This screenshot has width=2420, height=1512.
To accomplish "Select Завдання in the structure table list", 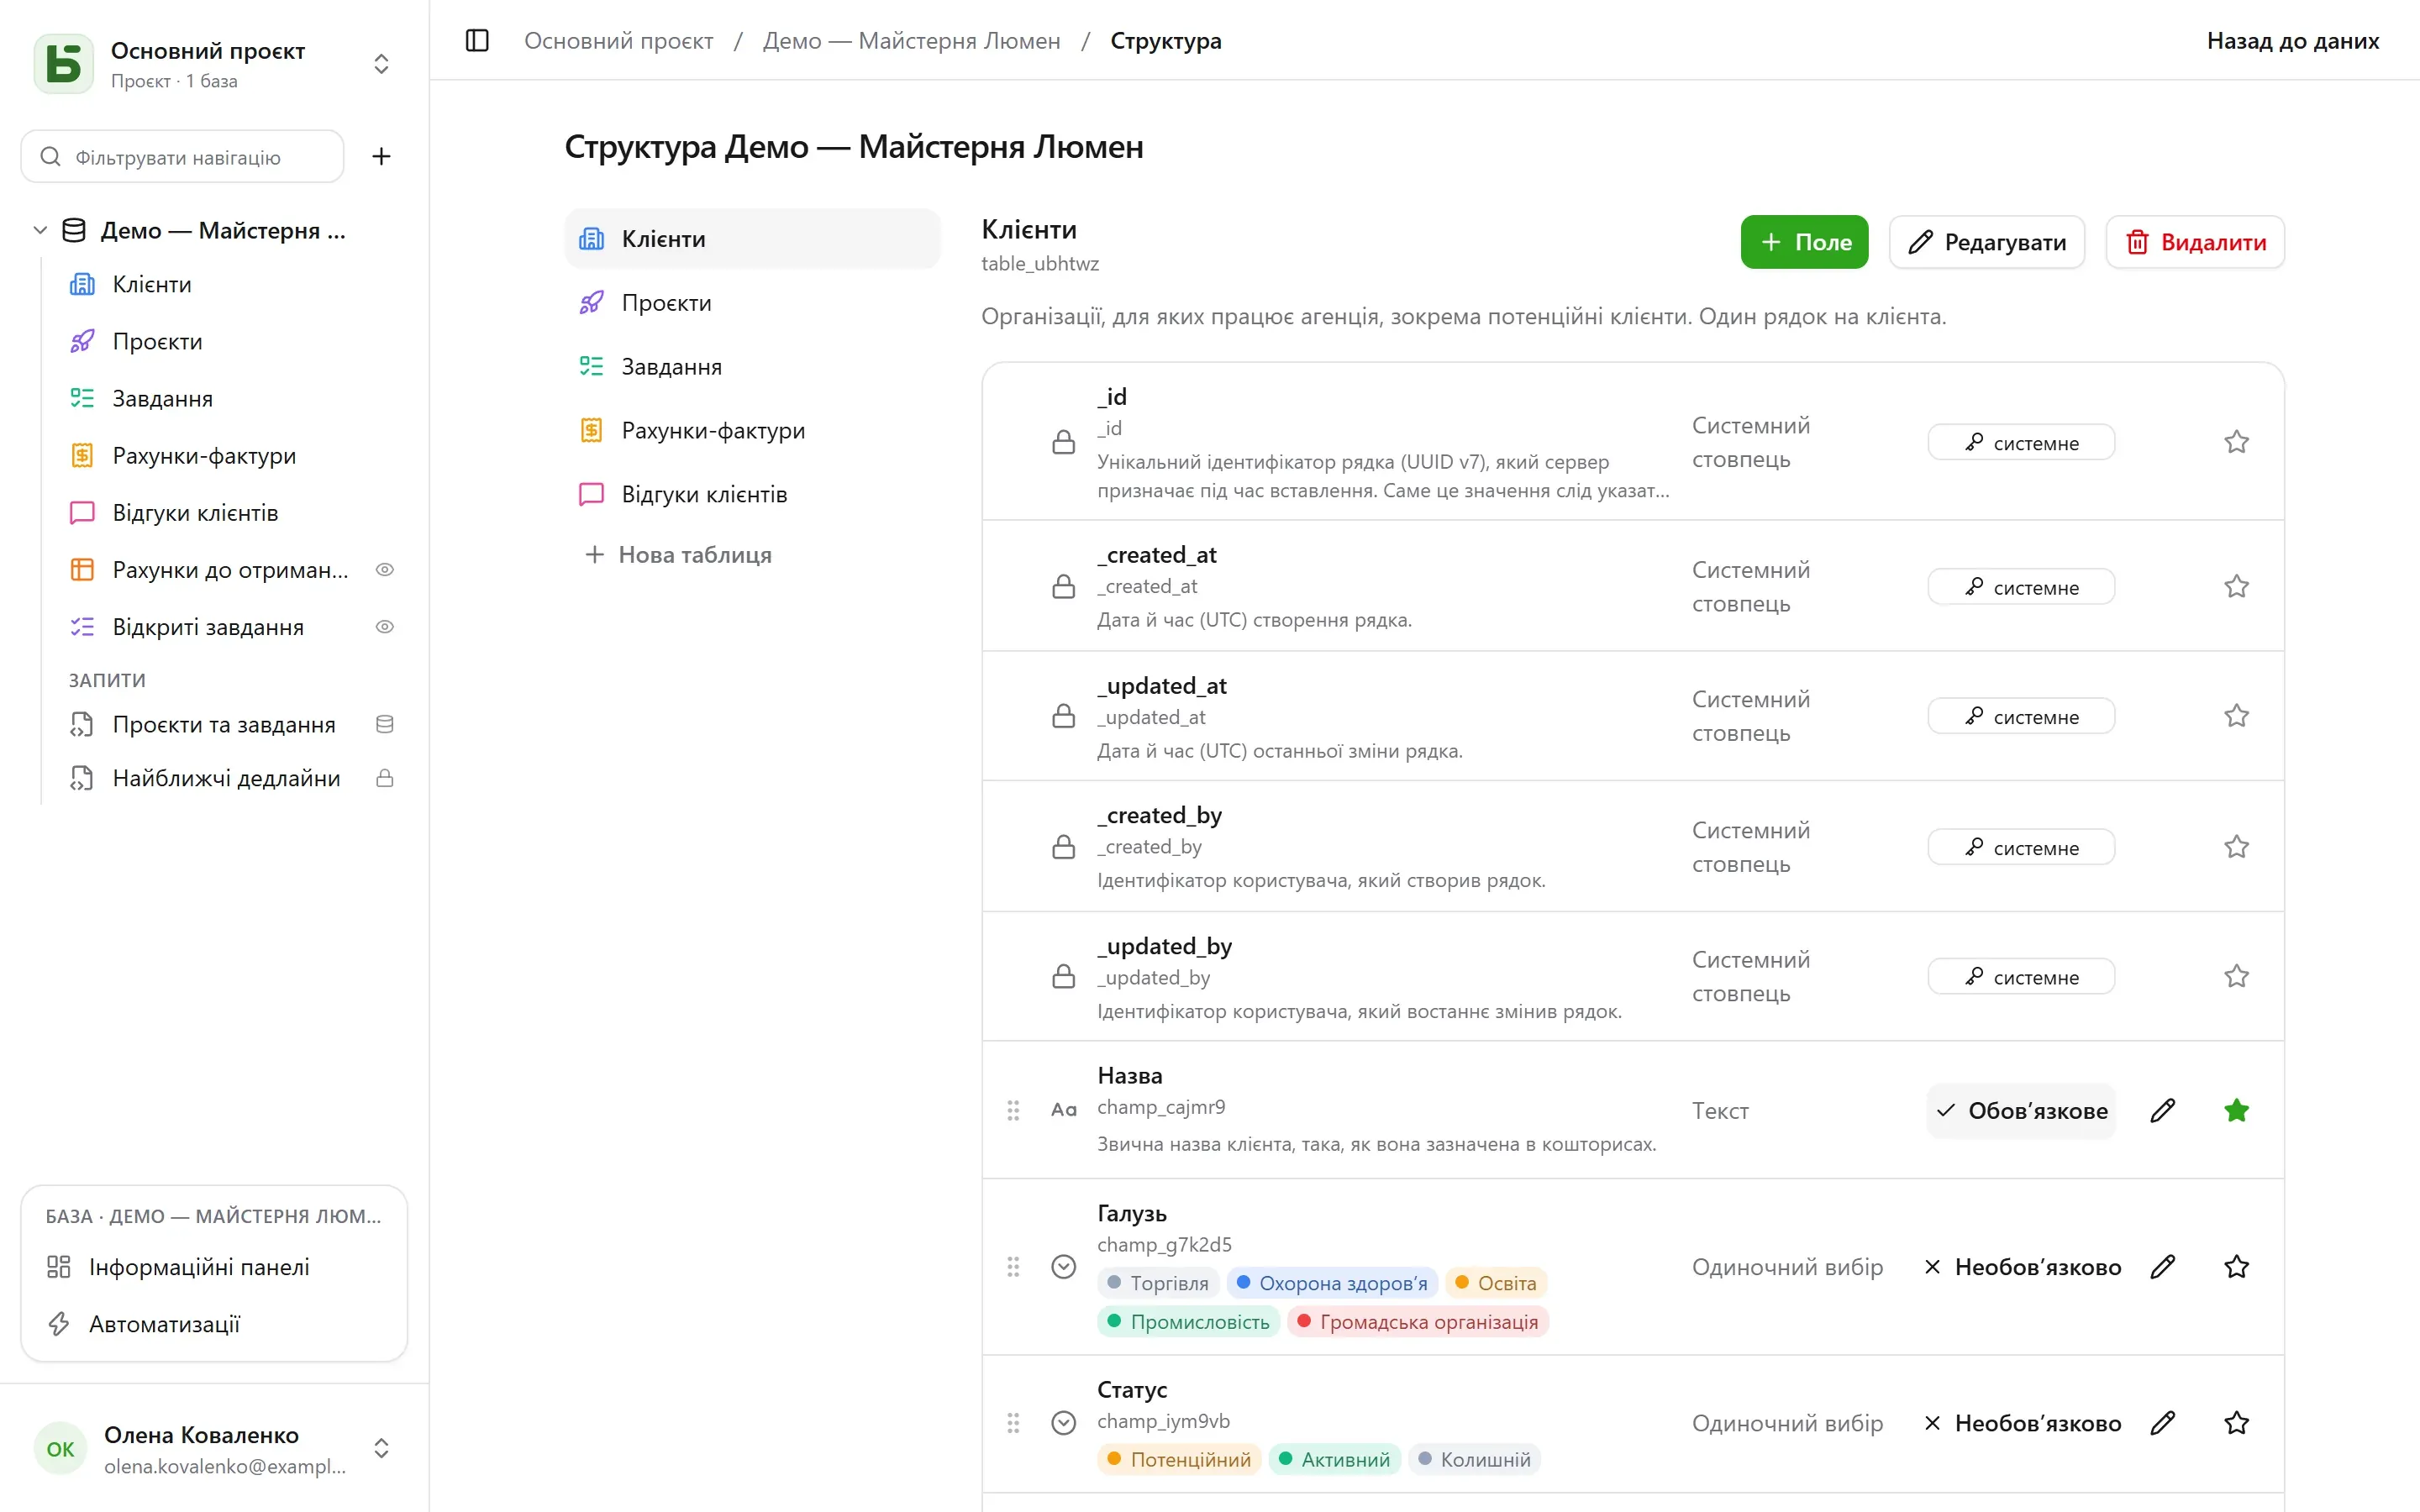I will click(752, 367).
